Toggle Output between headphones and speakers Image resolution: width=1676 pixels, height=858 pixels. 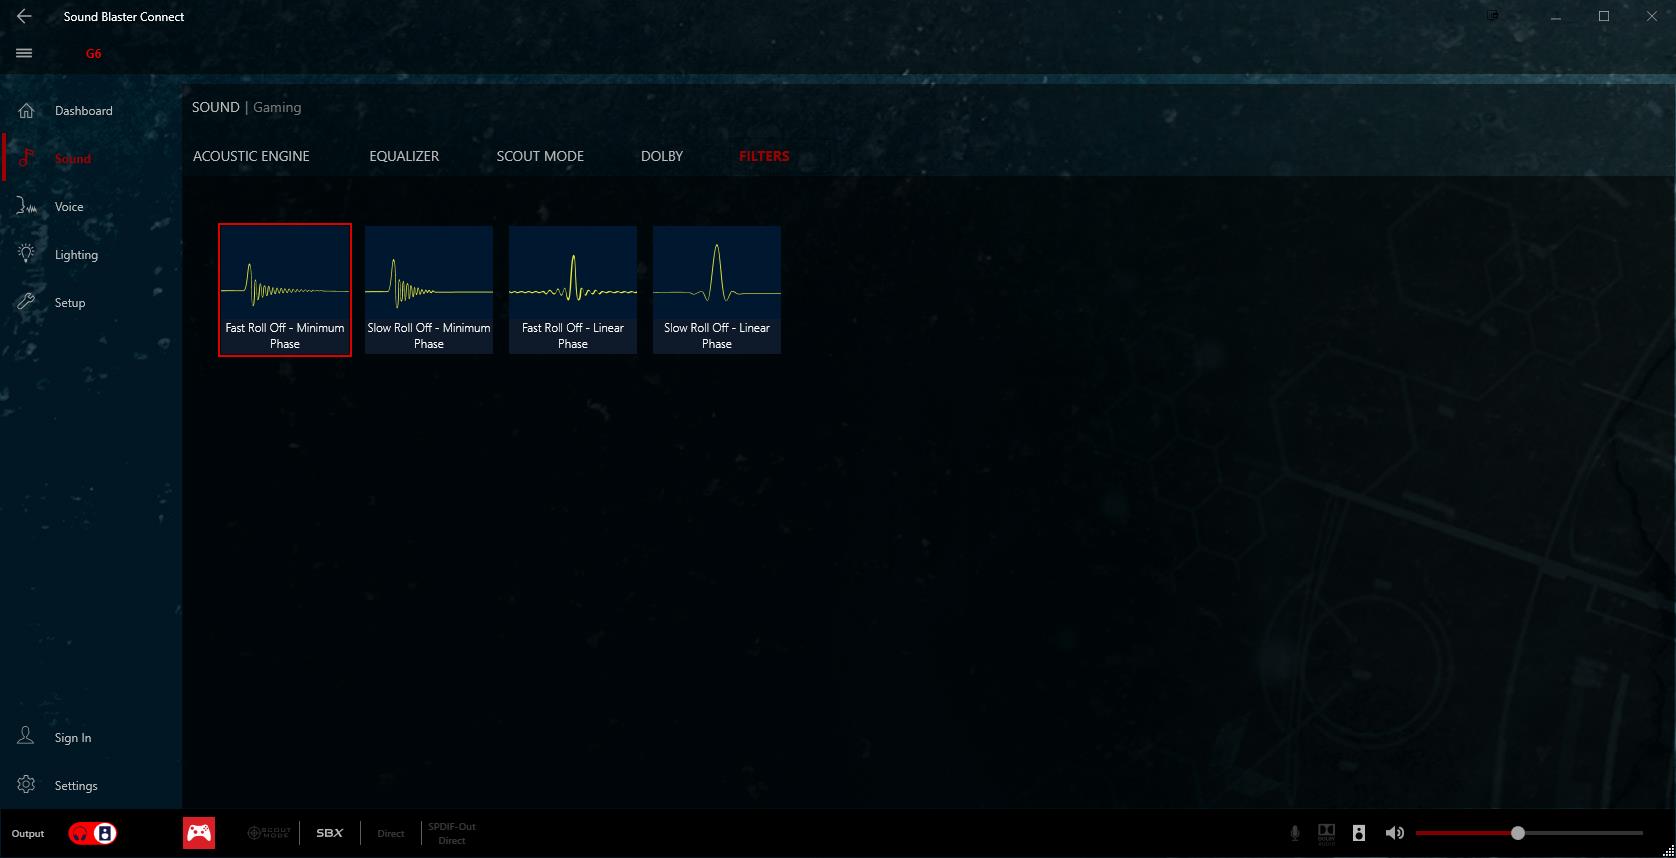tap(92, 833)
